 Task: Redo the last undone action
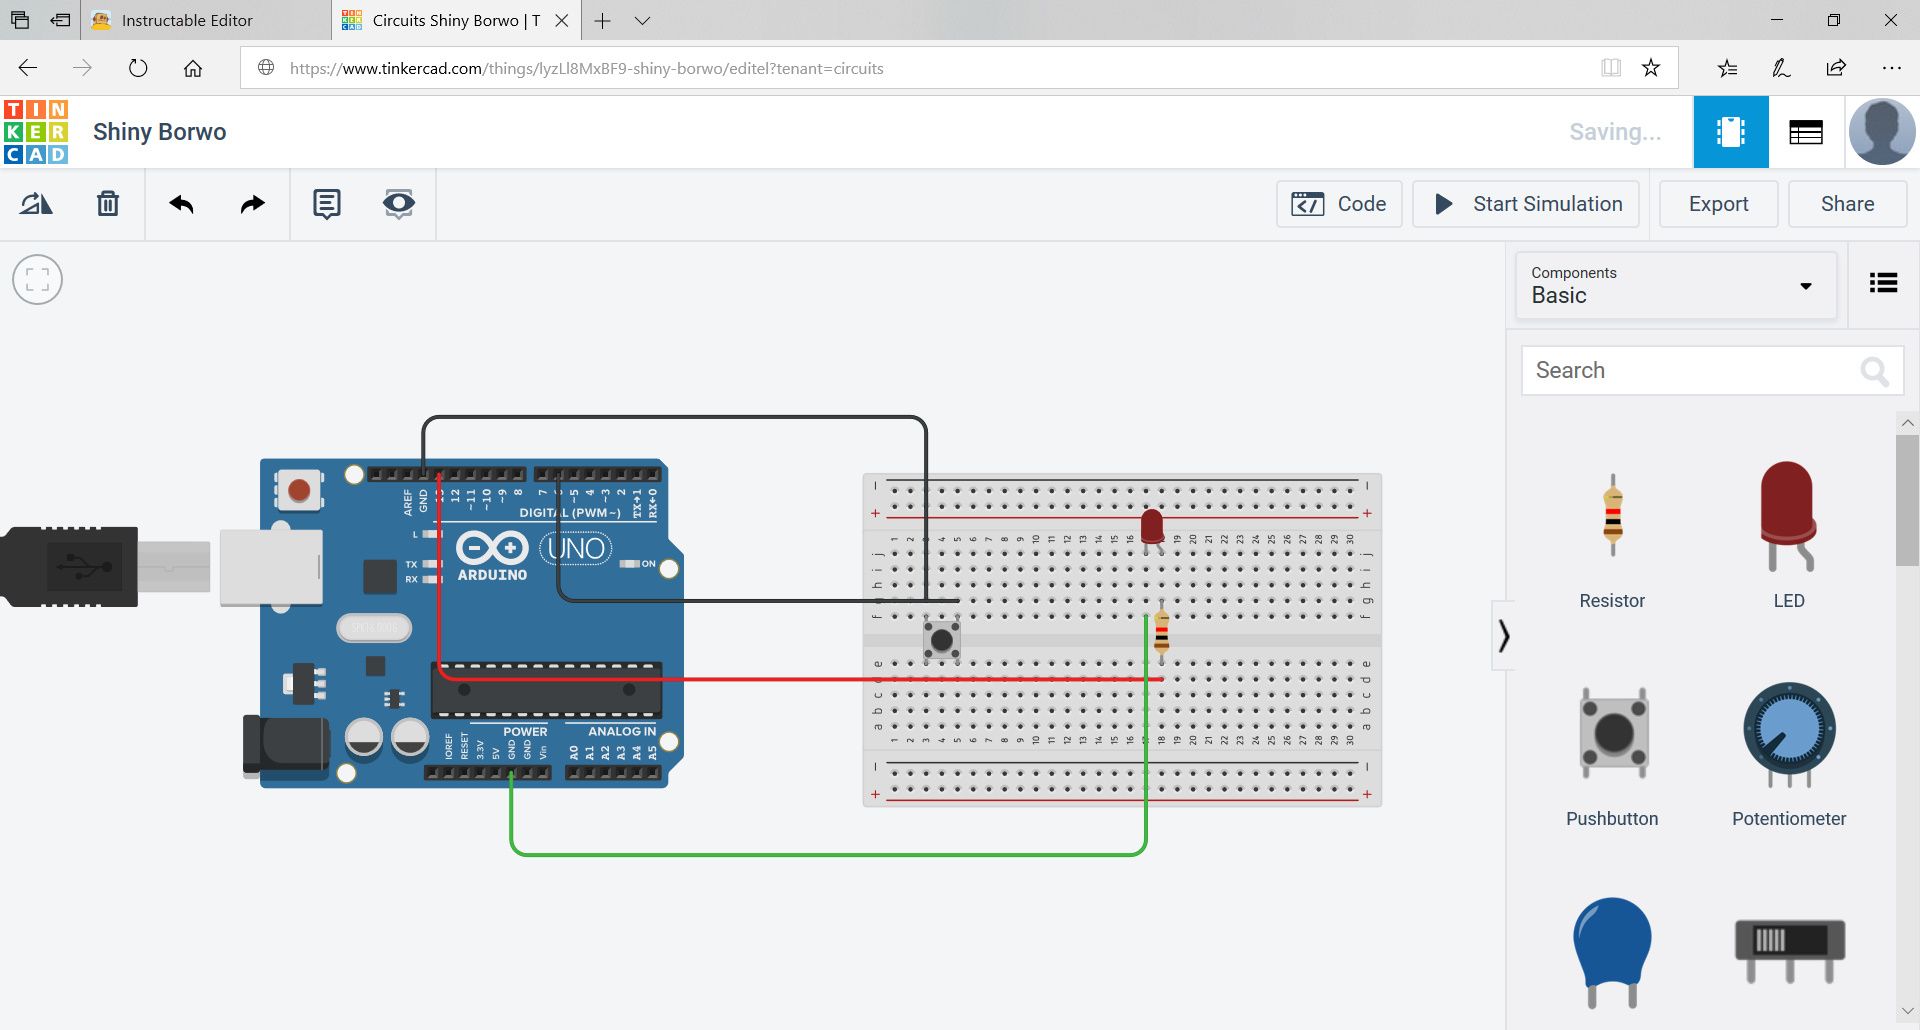click(251, 203)
